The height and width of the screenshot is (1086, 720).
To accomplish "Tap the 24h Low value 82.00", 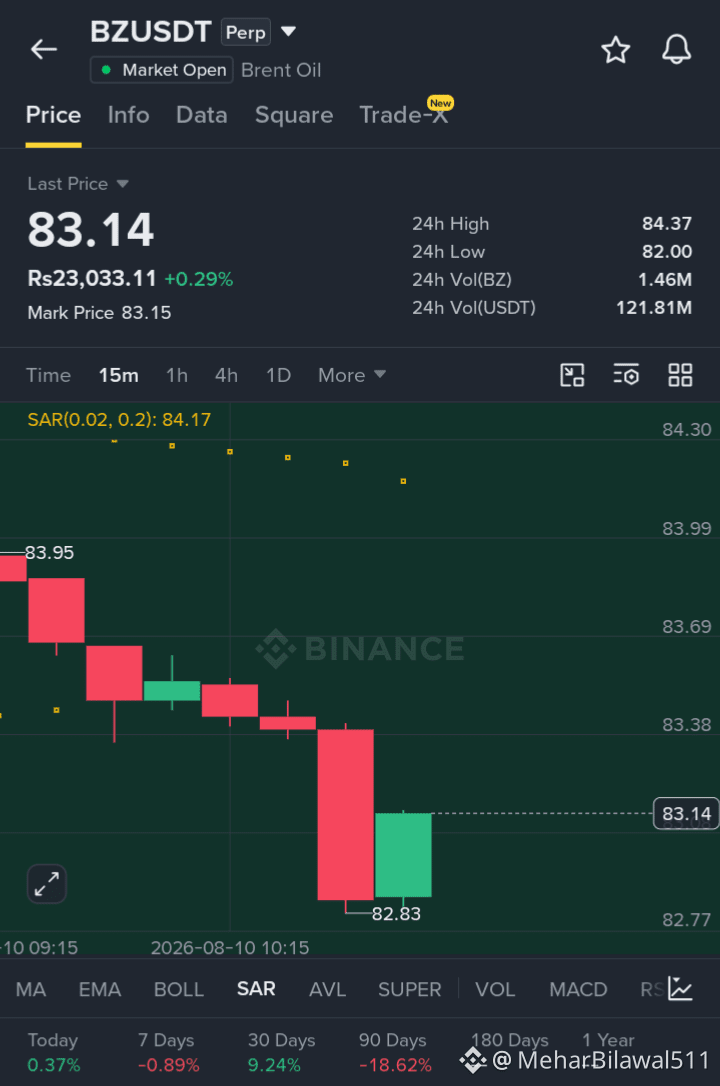I will tap(667, 251).
